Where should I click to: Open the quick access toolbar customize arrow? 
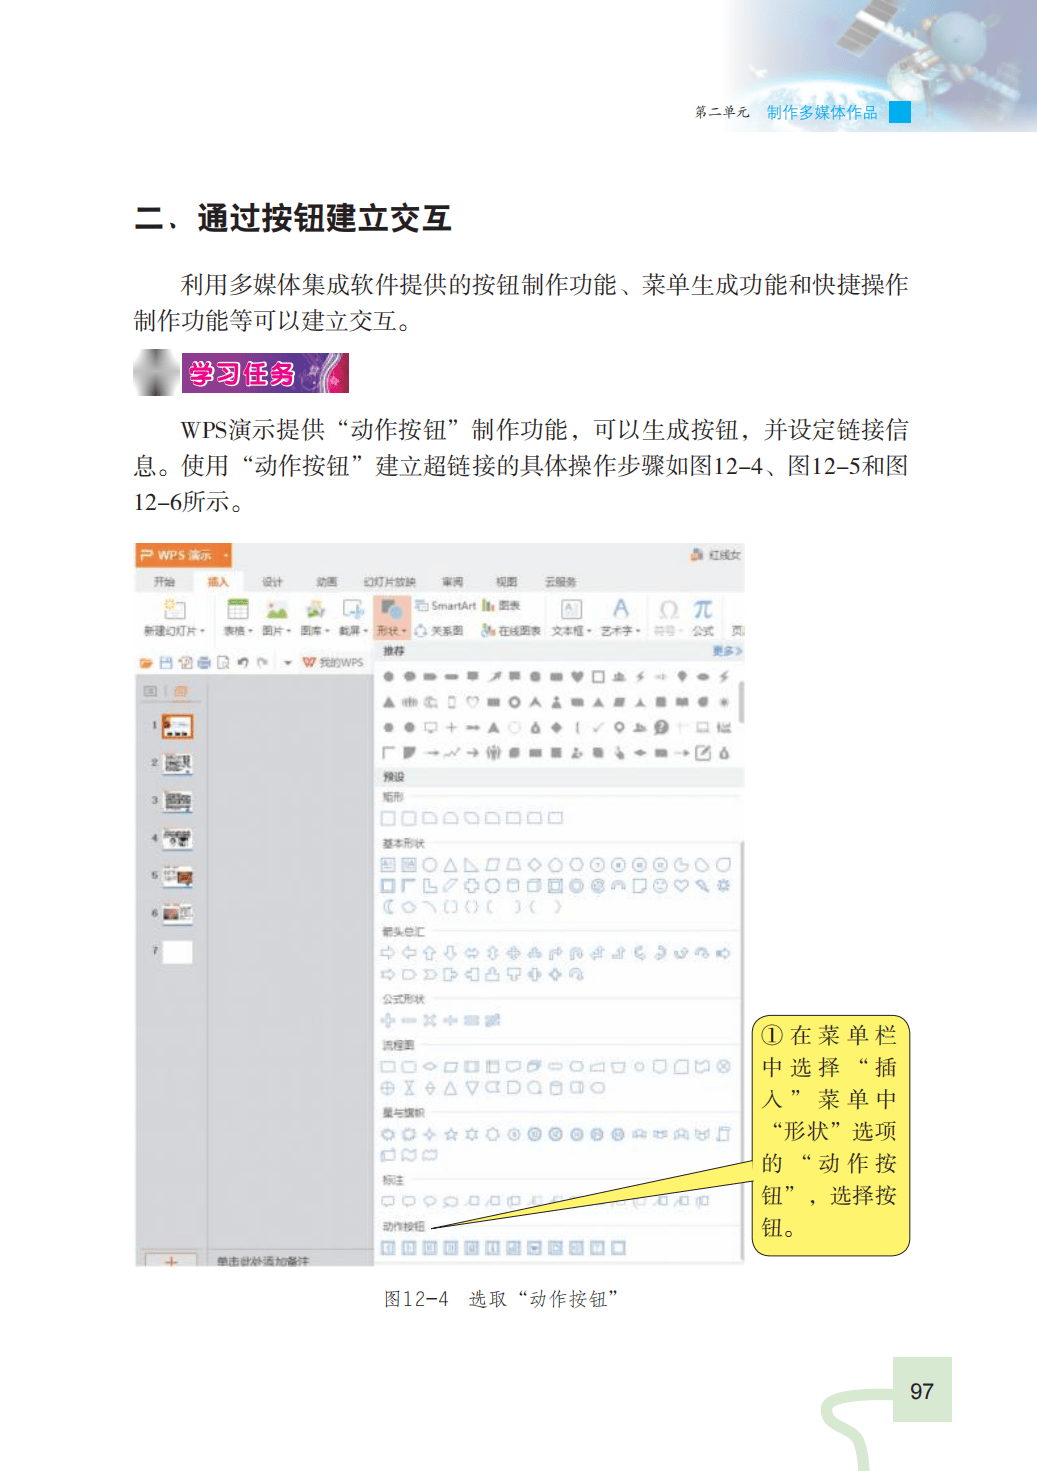point(287,662)
